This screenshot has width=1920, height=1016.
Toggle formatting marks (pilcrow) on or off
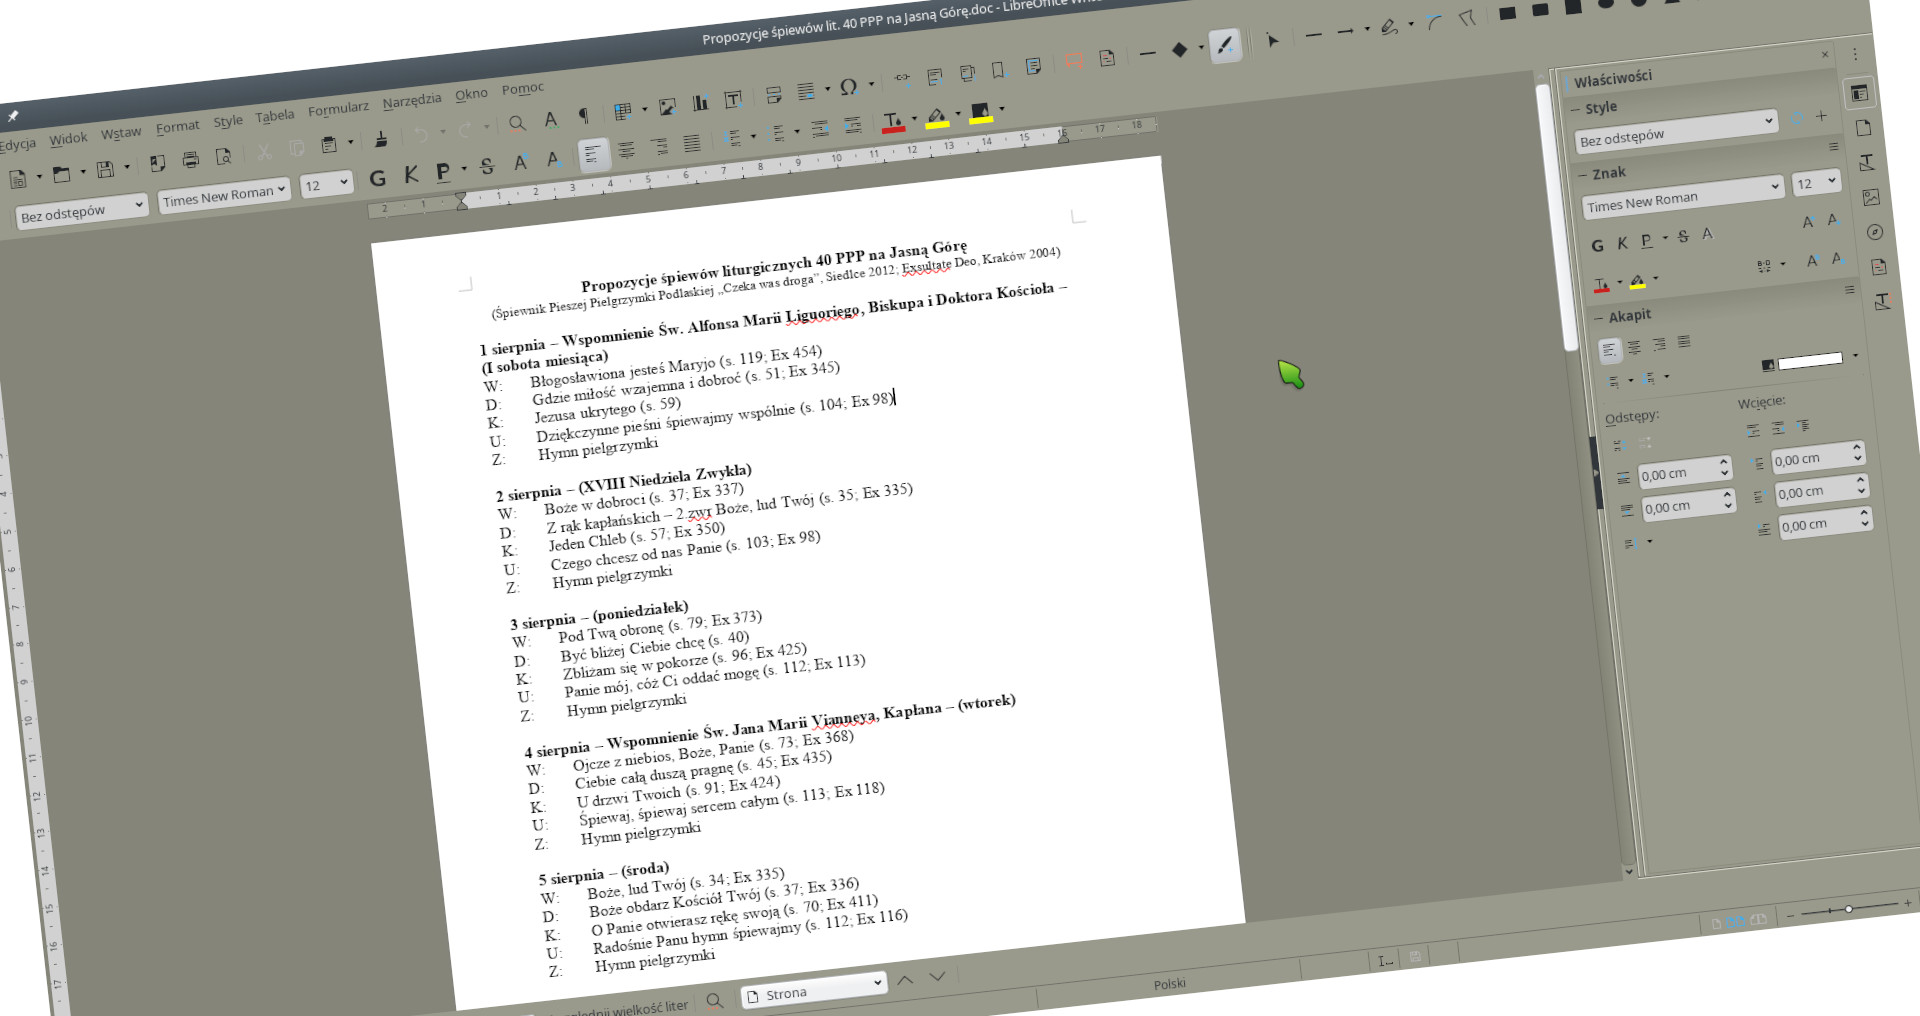(583, 116)
